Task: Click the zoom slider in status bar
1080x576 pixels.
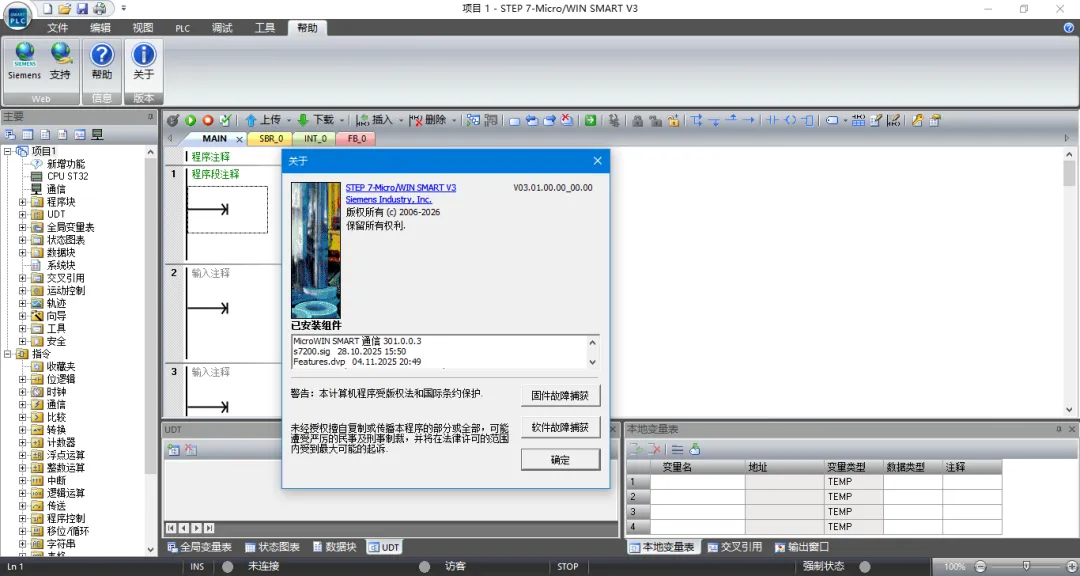Action: (x=1026, y=566)
